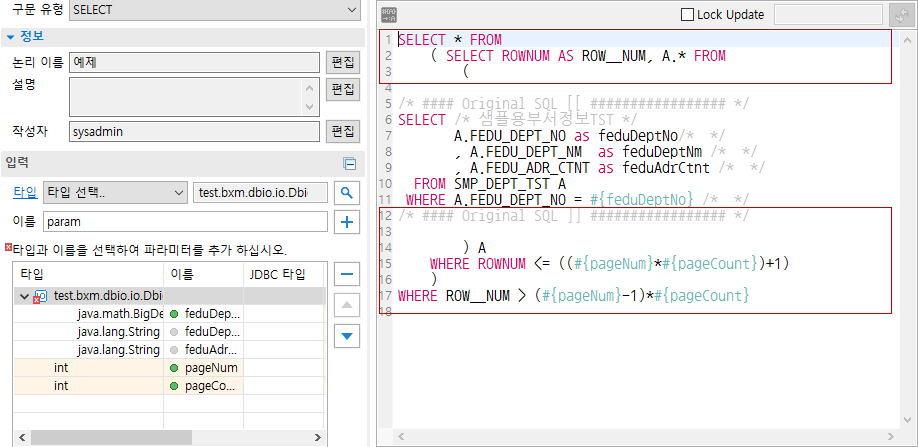Click the 설명 text area down scroll arrow
Viewport: 918px width, 447px height.
pyautogui.click(x=310, y=107)
